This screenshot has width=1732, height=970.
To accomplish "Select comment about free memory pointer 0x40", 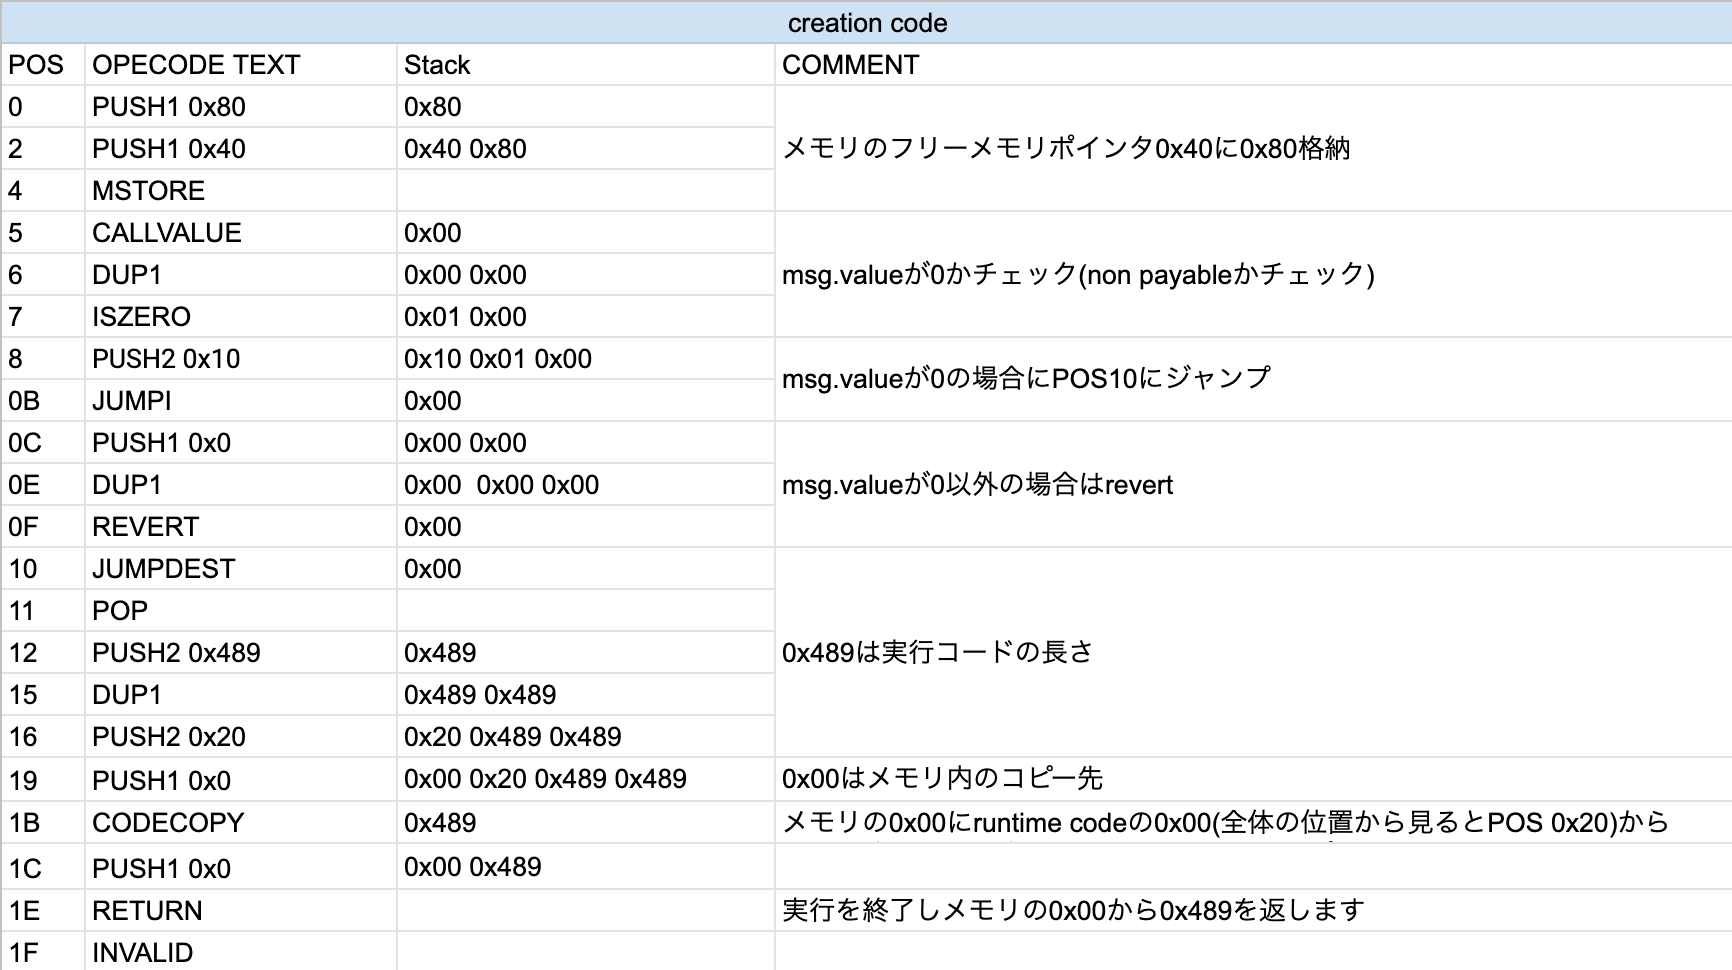I will click(x=1253, y=149).
